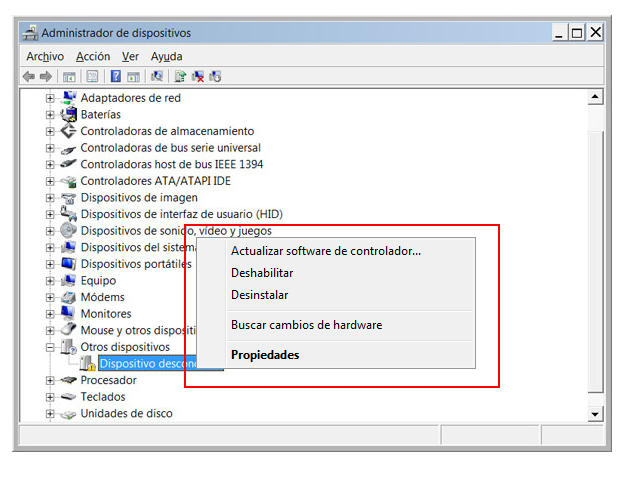The width and height of the screenshot is (626, 503).
Task: Select the Controladores ATA/ATAPI IDE label
Action: 156,181
